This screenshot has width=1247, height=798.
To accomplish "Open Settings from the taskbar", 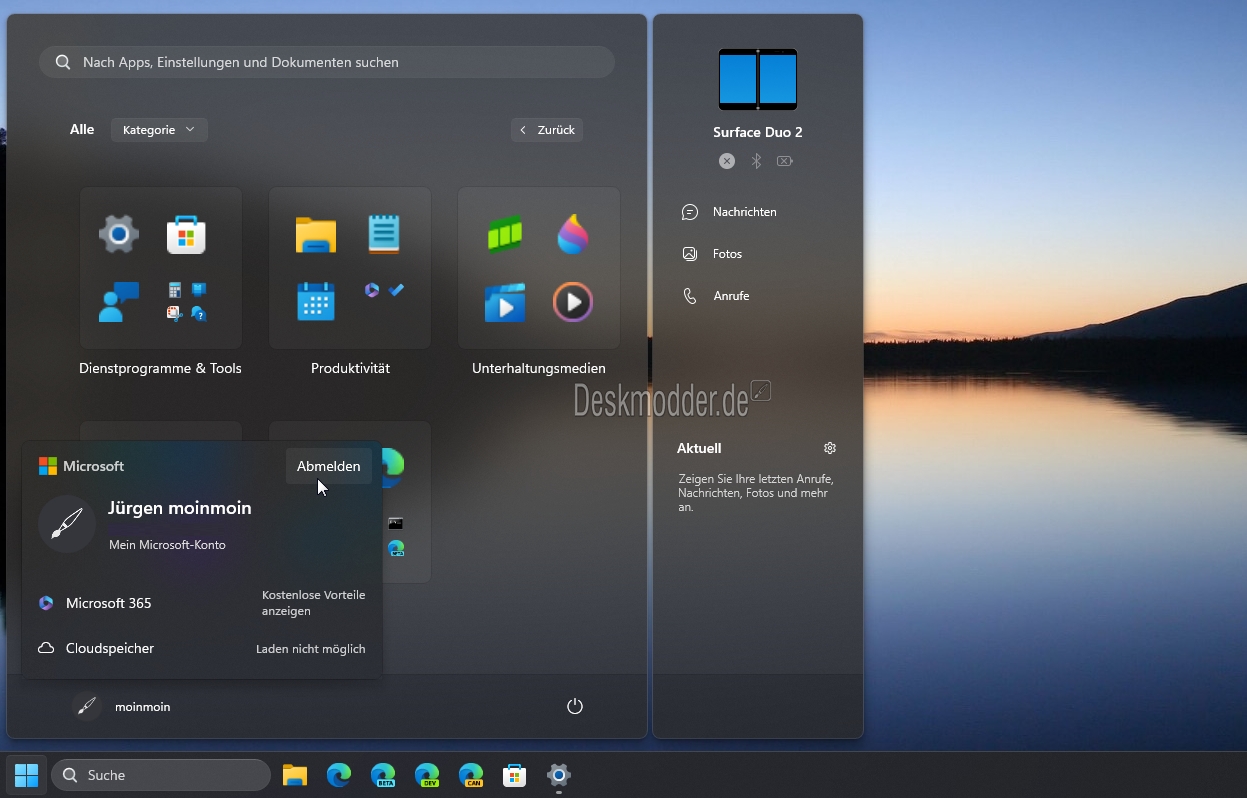I will tap(559, 775).
